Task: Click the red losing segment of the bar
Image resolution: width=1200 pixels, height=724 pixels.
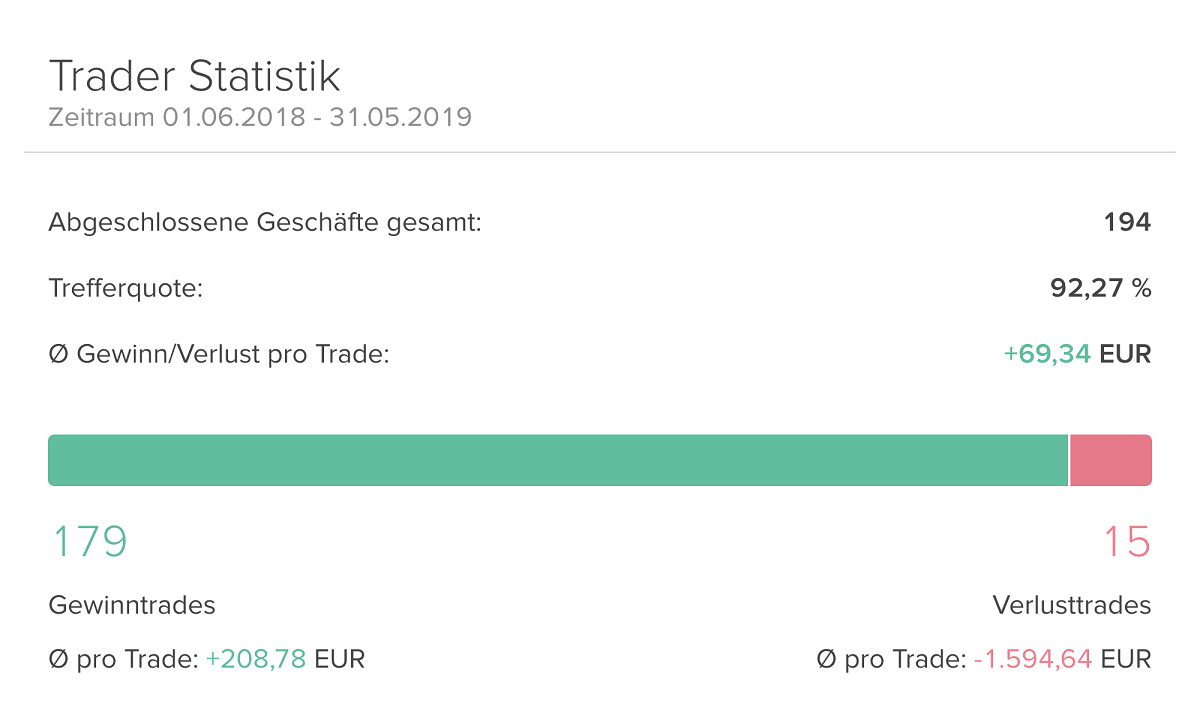Action: 1110,460
